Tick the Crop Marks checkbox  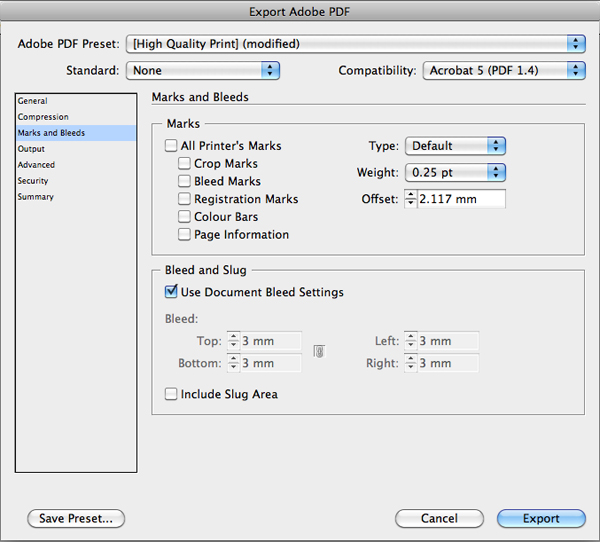184,163
